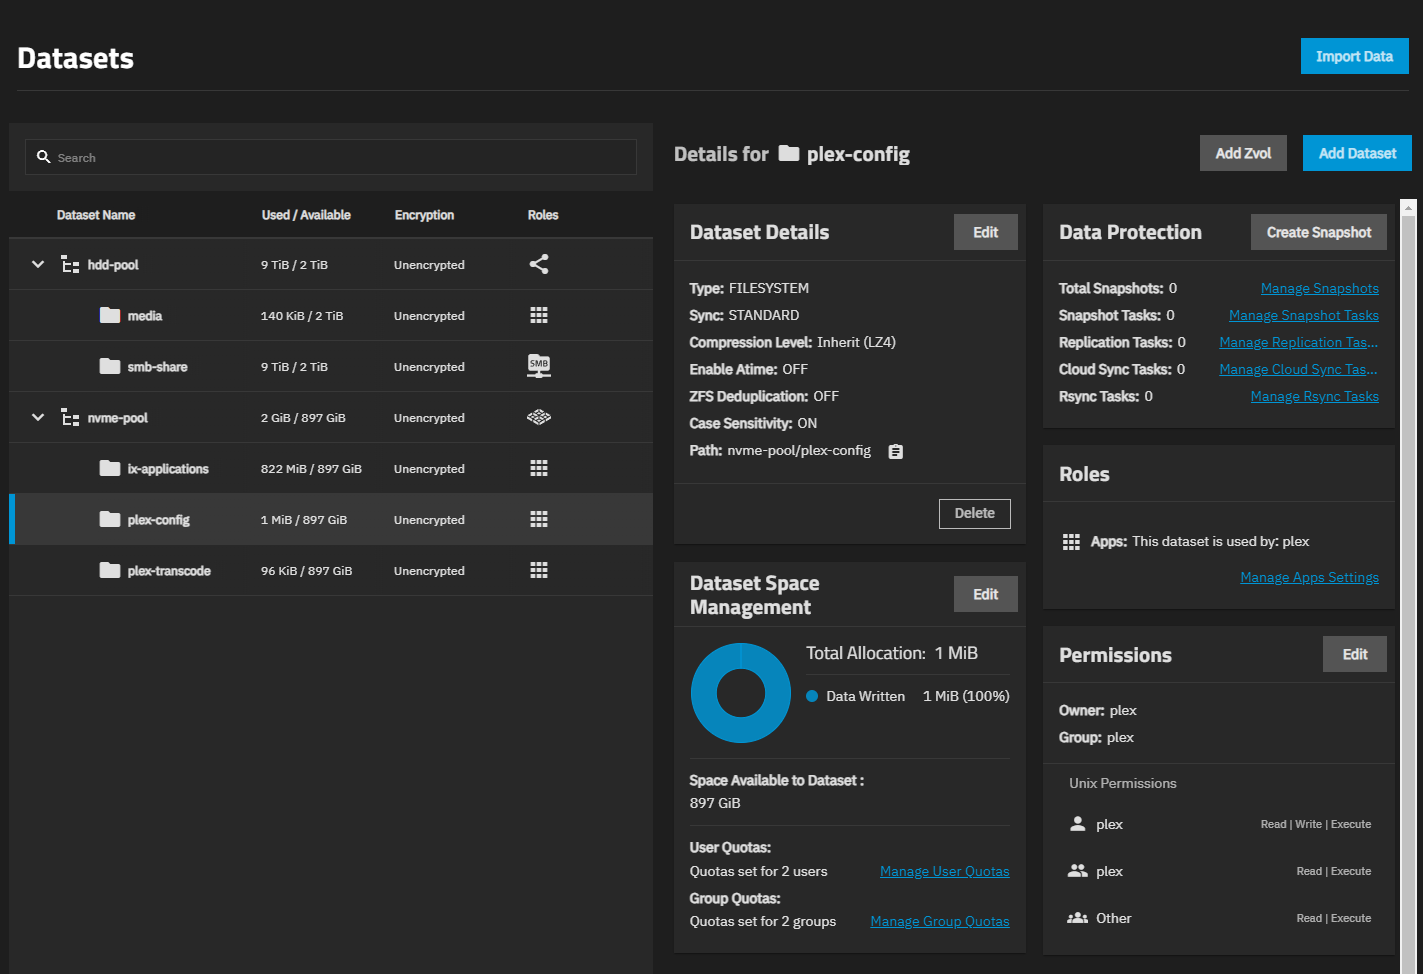Open Manage Group Quotas link
The width and height of the screenshot is (1423, 974).
point(939,921)
